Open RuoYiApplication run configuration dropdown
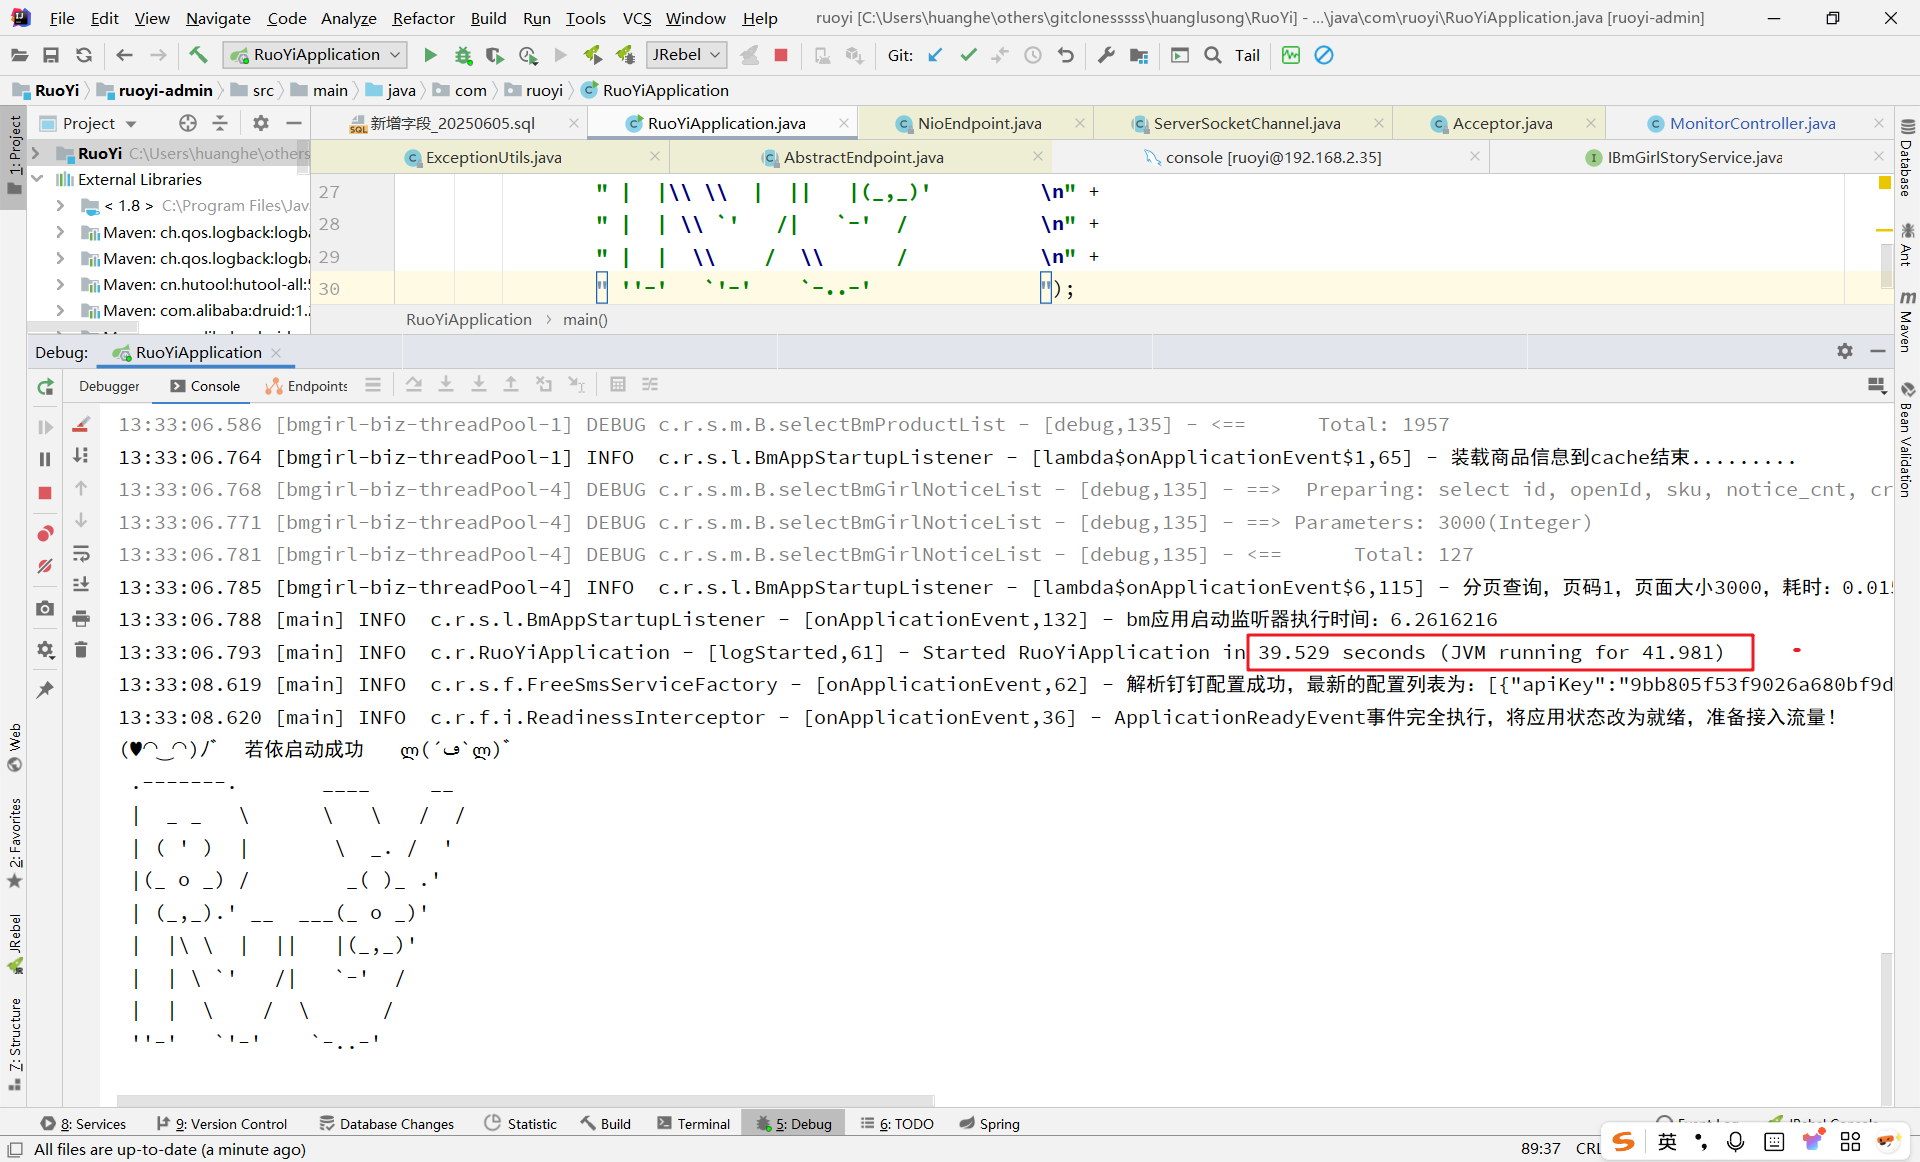 [316, 55]
